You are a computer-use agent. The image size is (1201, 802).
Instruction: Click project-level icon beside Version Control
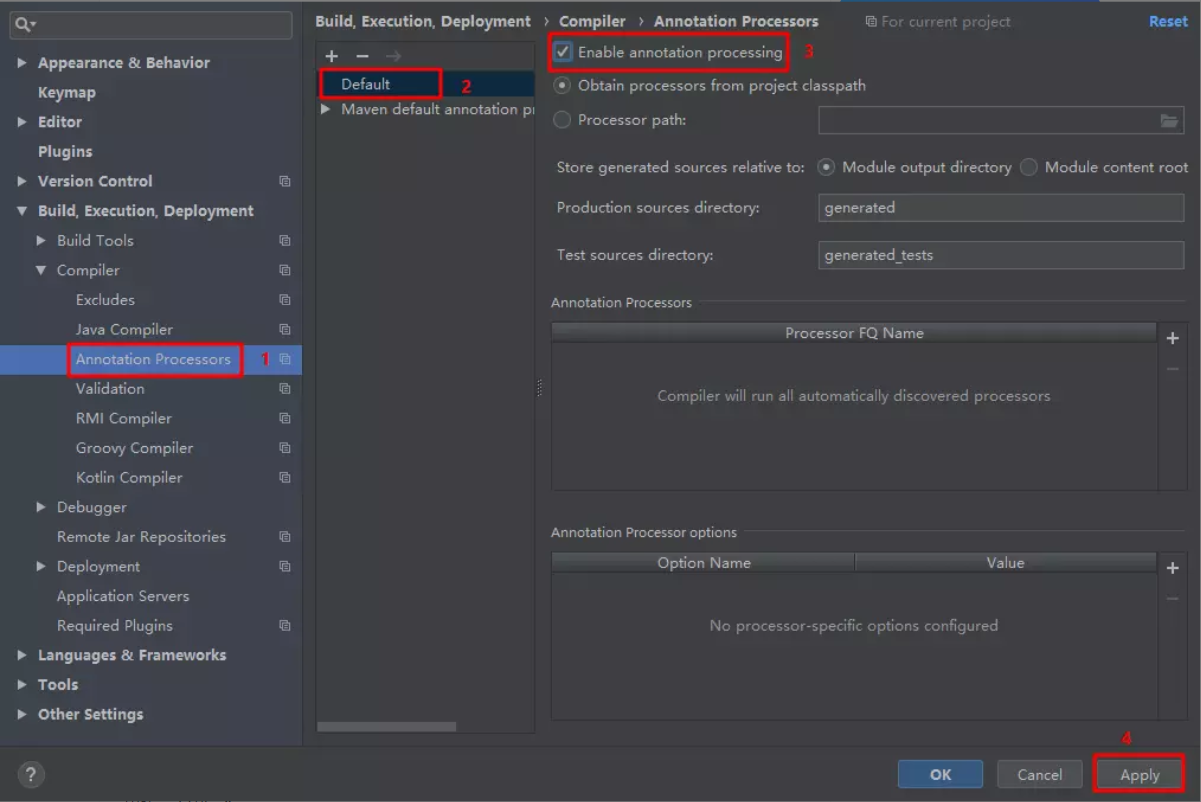tap(285, 182)
